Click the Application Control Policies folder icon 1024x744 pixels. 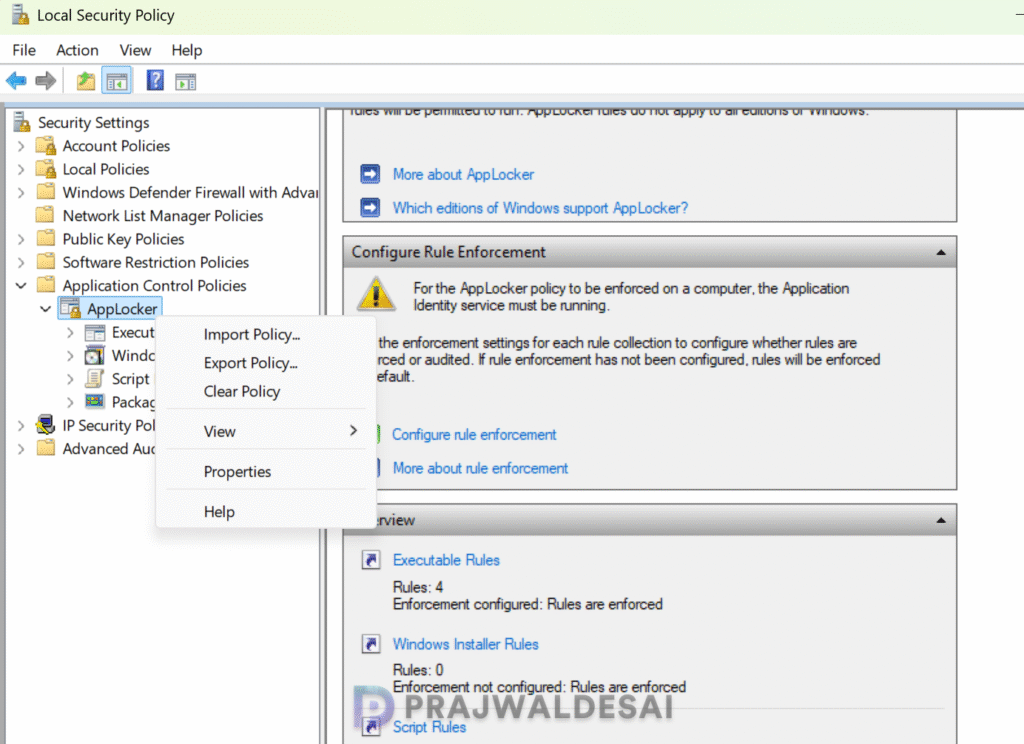pyautogui.click(x=46, y=285)
